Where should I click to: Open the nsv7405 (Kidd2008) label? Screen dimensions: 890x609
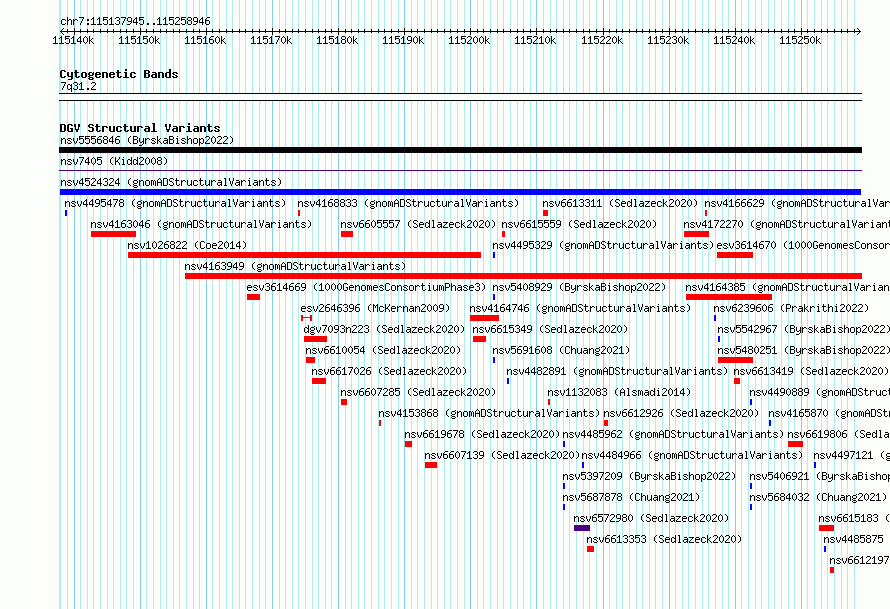pyautogui.click(x=114, y=161)
